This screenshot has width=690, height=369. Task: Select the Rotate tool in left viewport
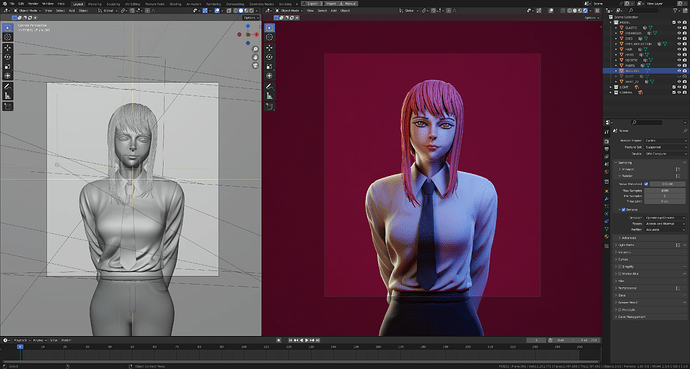click(x=8, y=57)
